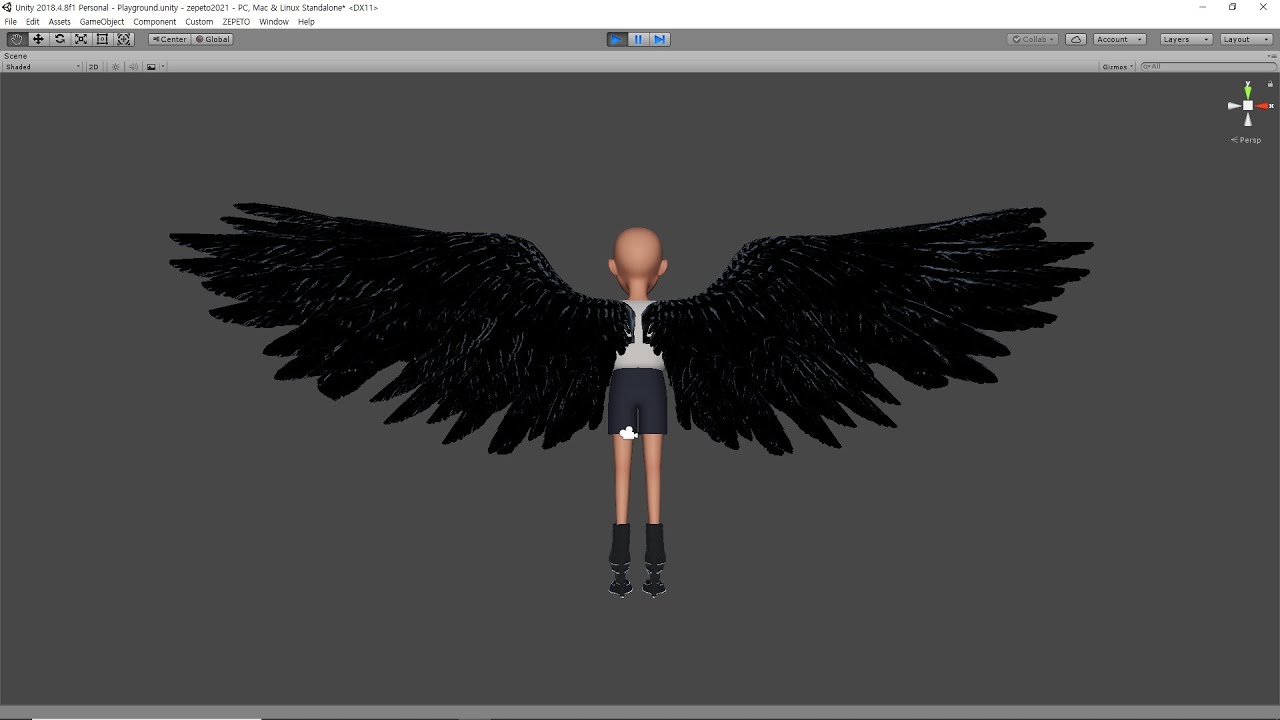Expand the scene effects dropdown arrow
The width and height of the screenshot is (1280, 720).
(x=162, y=67)
